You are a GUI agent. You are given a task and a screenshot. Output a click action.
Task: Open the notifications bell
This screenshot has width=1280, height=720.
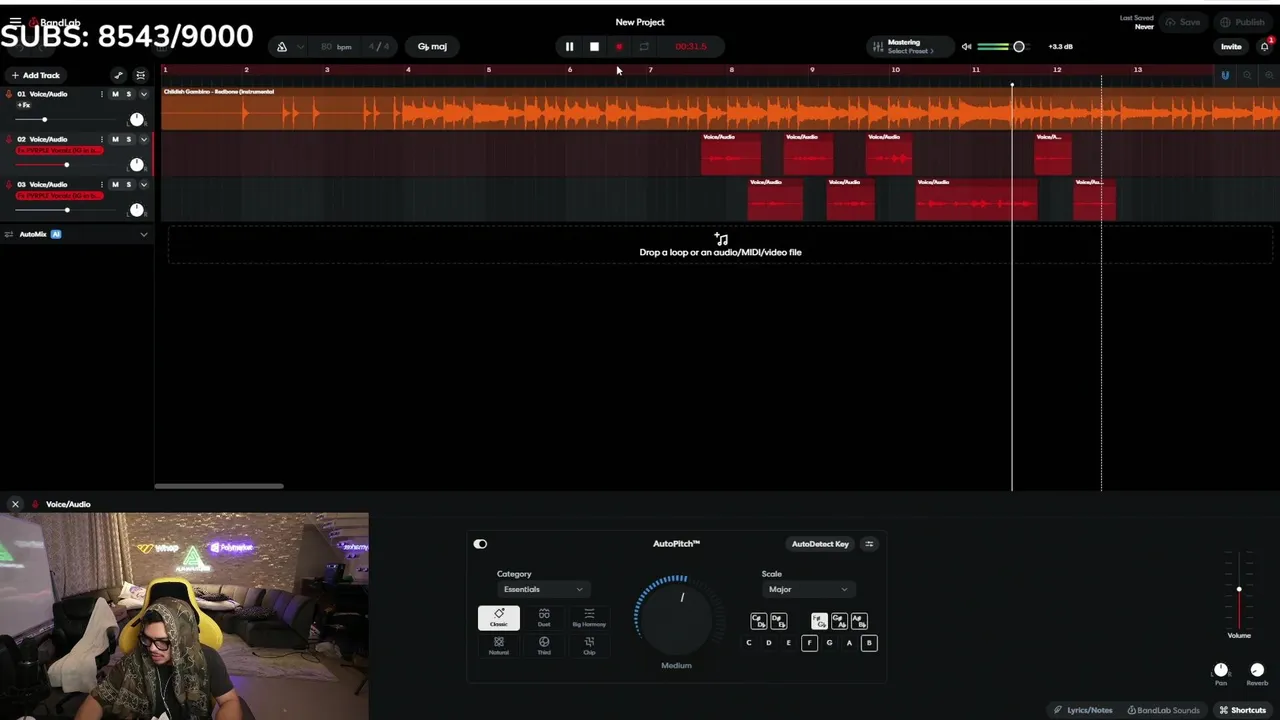[x=1265, y=47]
